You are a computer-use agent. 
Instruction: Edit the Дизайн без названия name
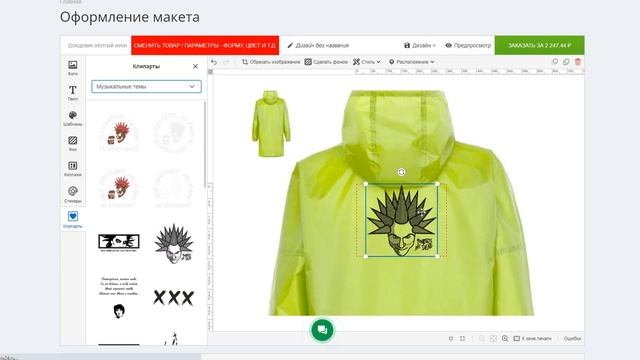pos(318,45)
